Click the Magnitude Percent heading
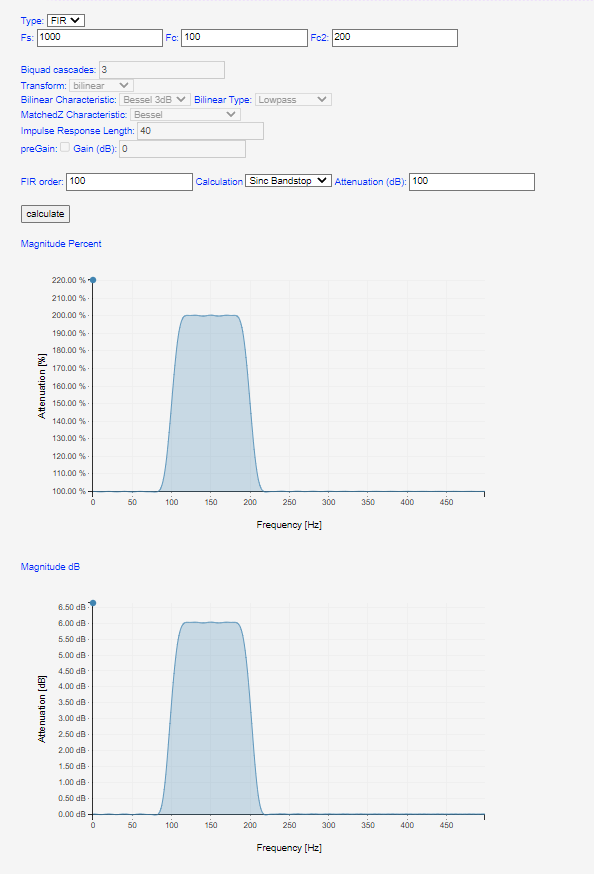This screenshot has height=874, width=594. coord(61,244)
